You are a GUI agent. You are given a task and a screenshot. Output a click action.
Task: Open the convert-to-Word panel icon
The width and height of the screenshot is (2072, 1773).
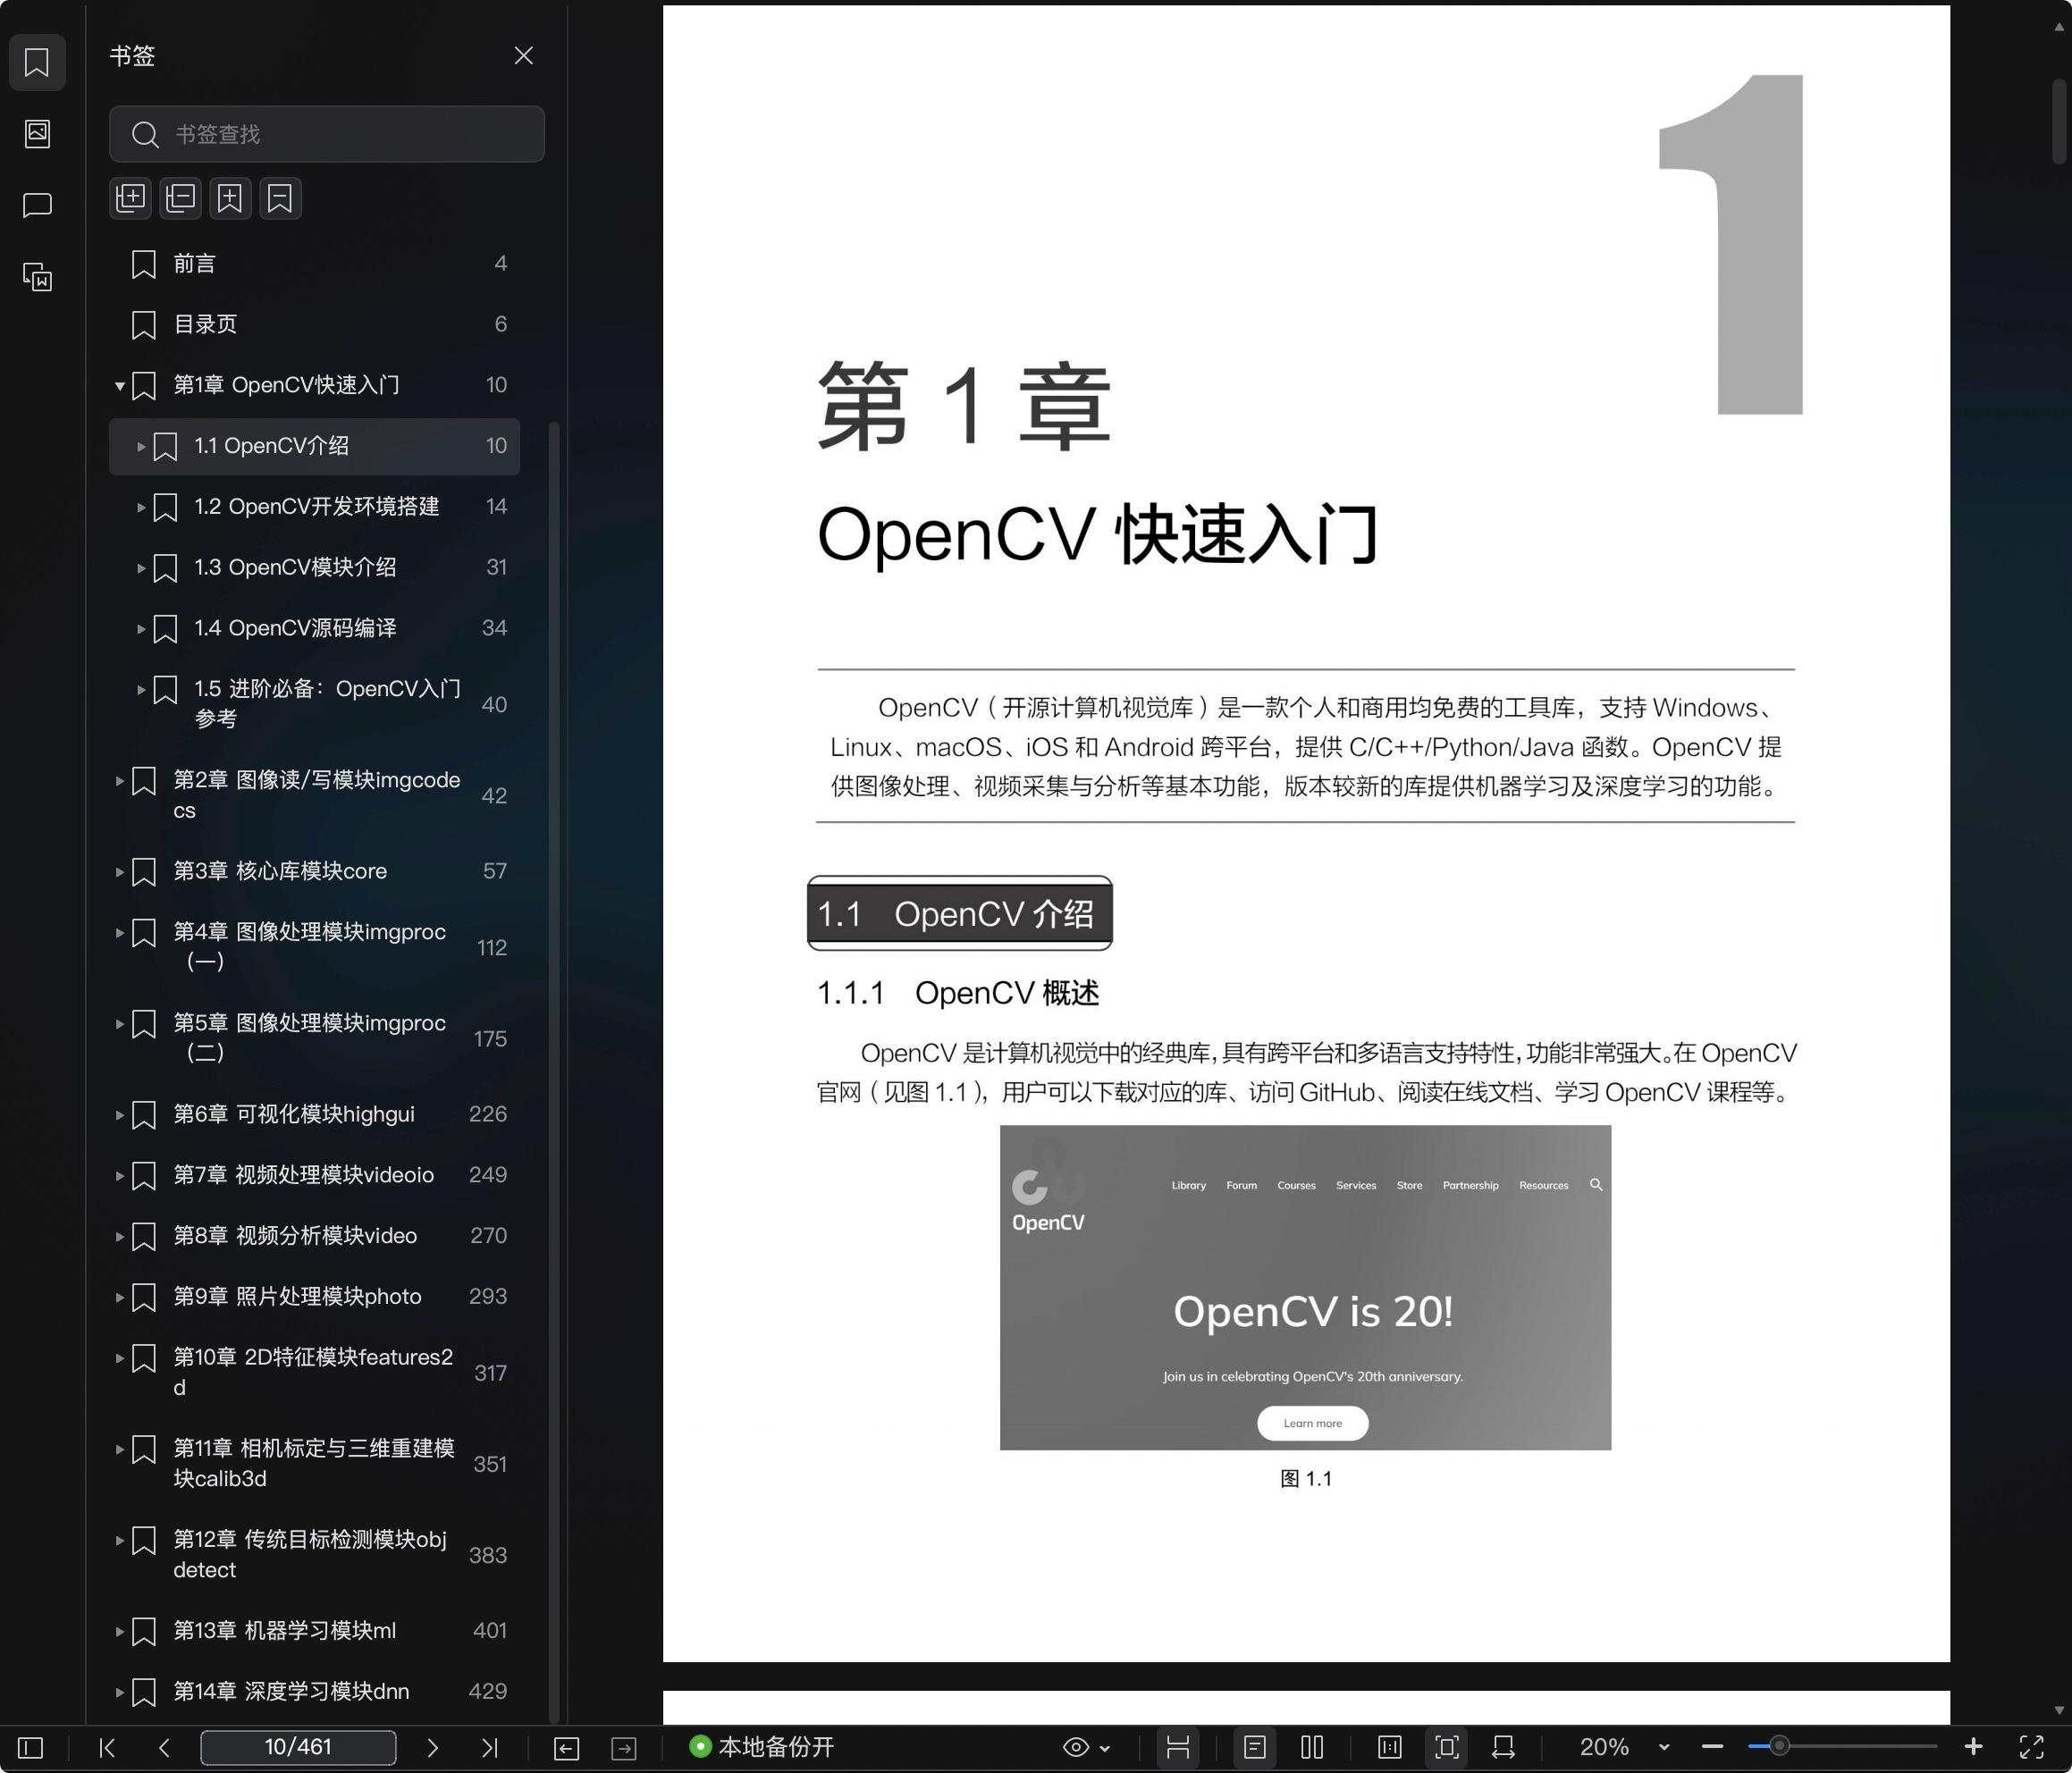37,277
